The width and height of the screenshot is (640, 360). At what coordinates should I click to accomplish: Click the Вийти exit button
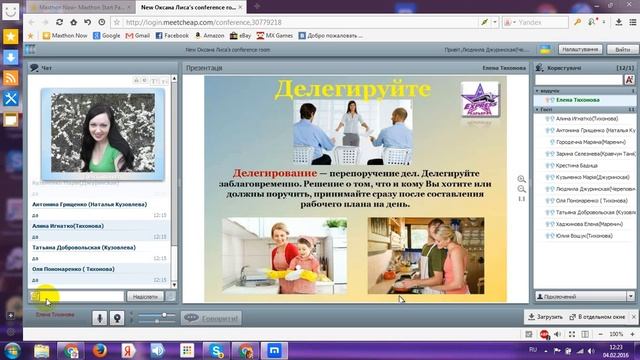pos(622,49)
